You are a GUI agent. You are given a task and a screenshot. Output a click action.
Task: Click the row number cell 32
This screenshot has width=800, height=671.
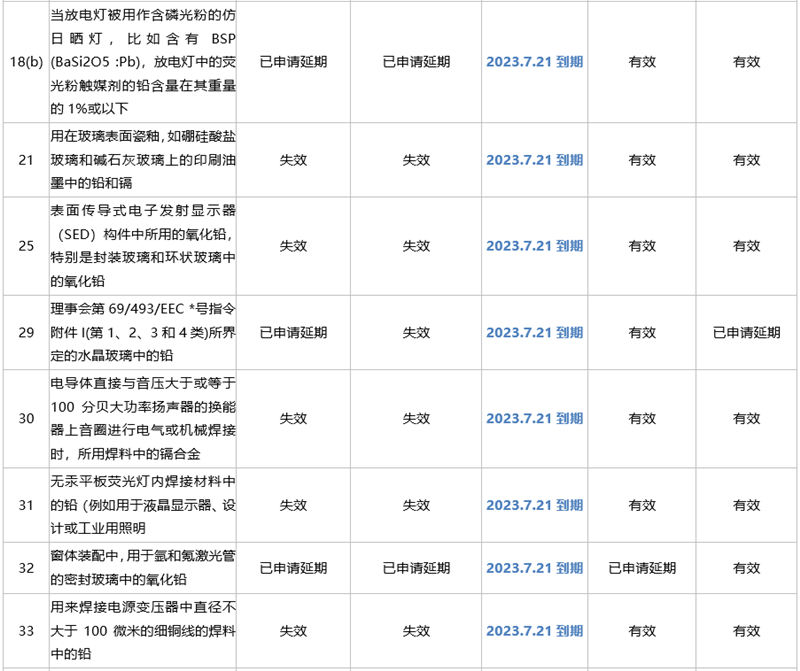(25, 568)
